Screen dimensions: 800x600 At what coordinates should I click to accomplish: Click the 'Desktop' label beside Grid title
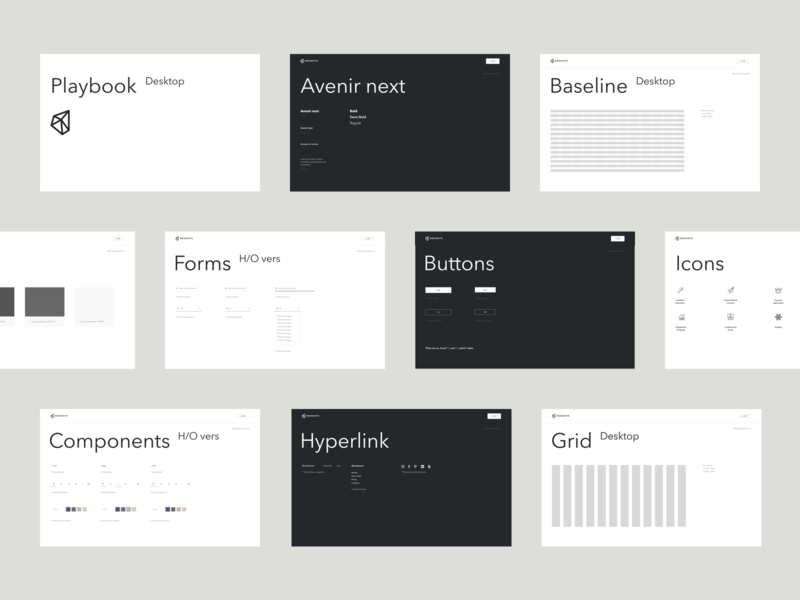[x=619, y=436]
